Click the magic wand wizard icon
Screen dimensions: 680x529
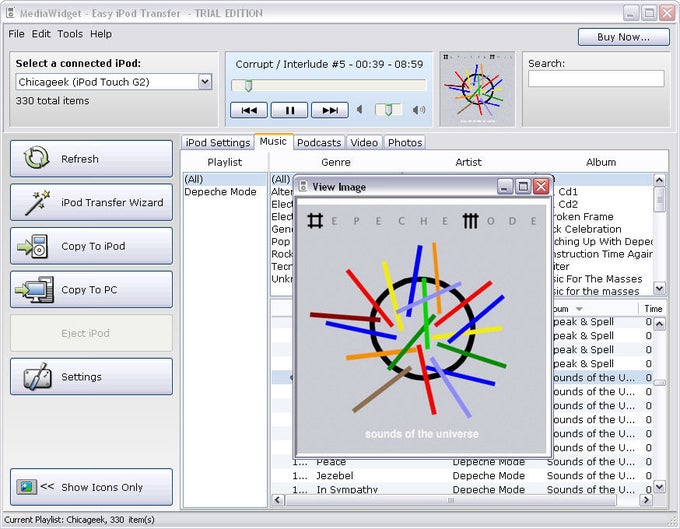pos(37,202)
